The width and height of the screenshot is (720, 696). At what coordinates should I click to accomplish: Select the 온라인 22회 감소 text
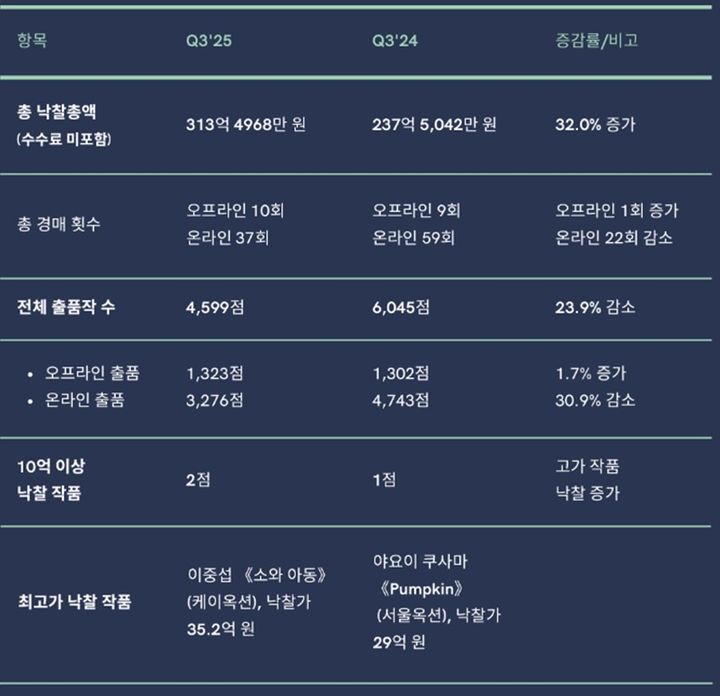(x=614, y=238)
